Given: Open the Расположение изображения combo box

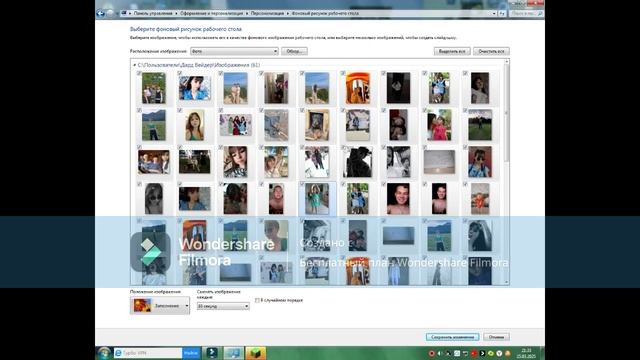Looking at the screenshot, I should (234, 51).
